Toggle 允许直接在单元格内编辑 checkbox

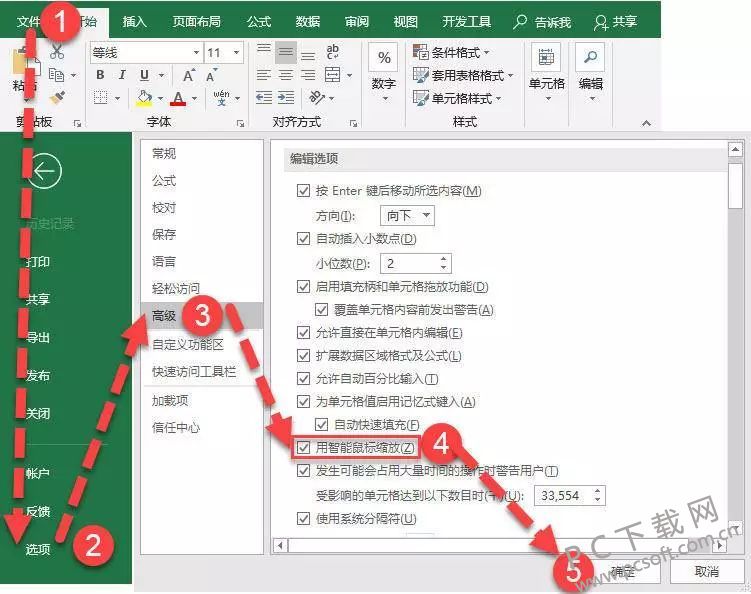tap(303, 332)
